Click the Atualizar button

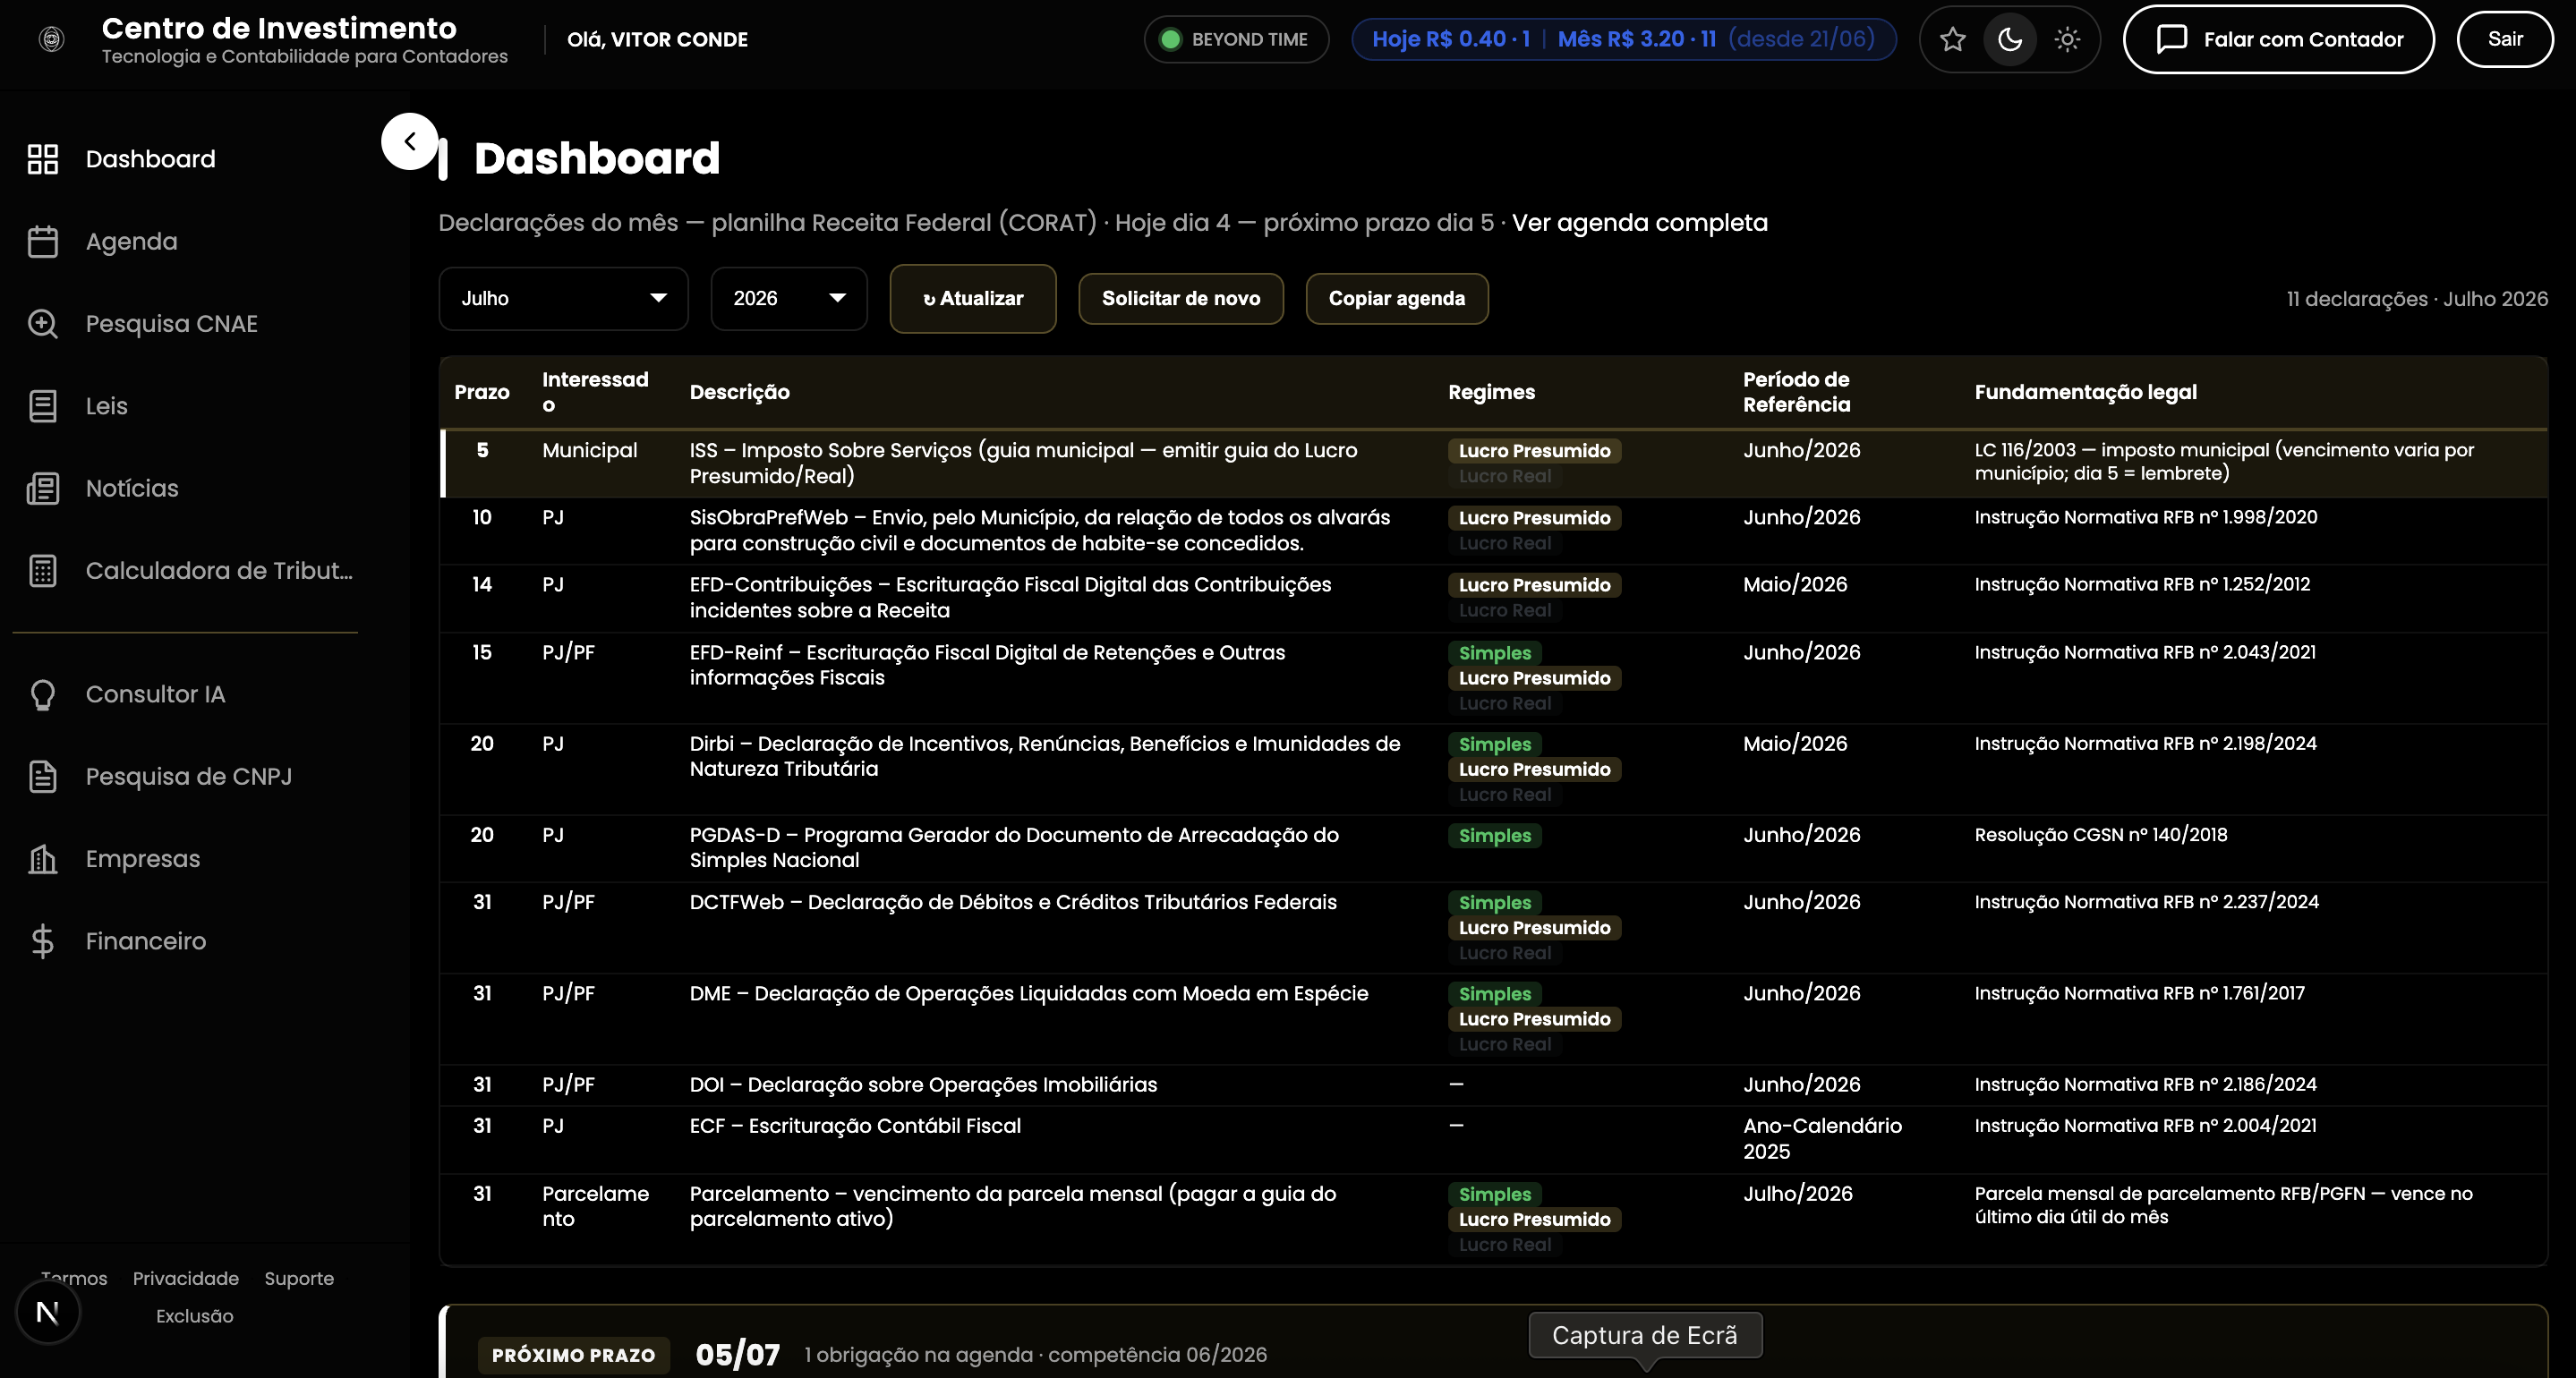(x=972, y=298)
